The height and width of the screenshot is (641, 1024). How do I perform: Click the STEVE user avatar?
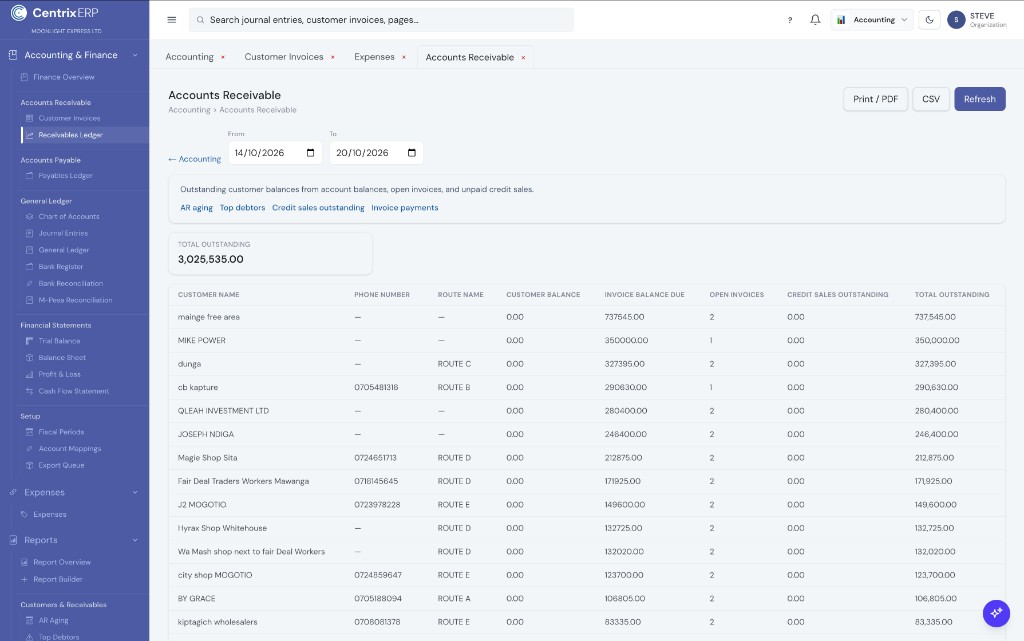[956, 20]
